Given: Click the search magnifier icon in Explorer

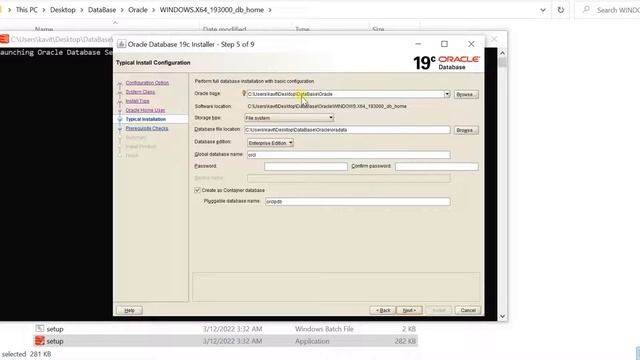Looking at the screenshot, I should pyautogui.click(x=586, y=9).
